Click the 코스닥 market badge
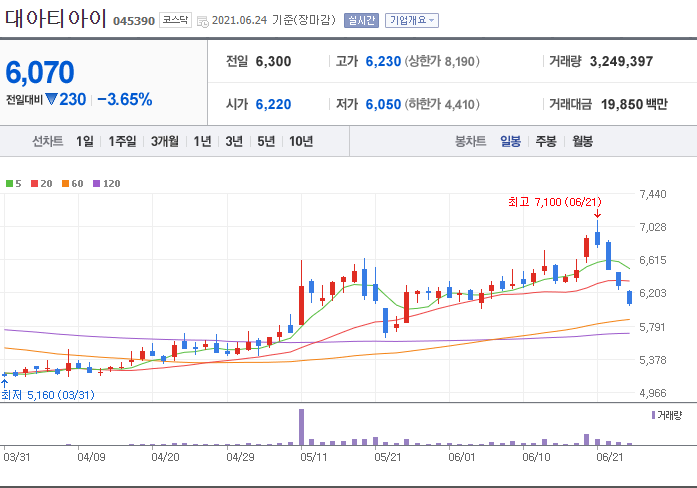 pos(175,20)
